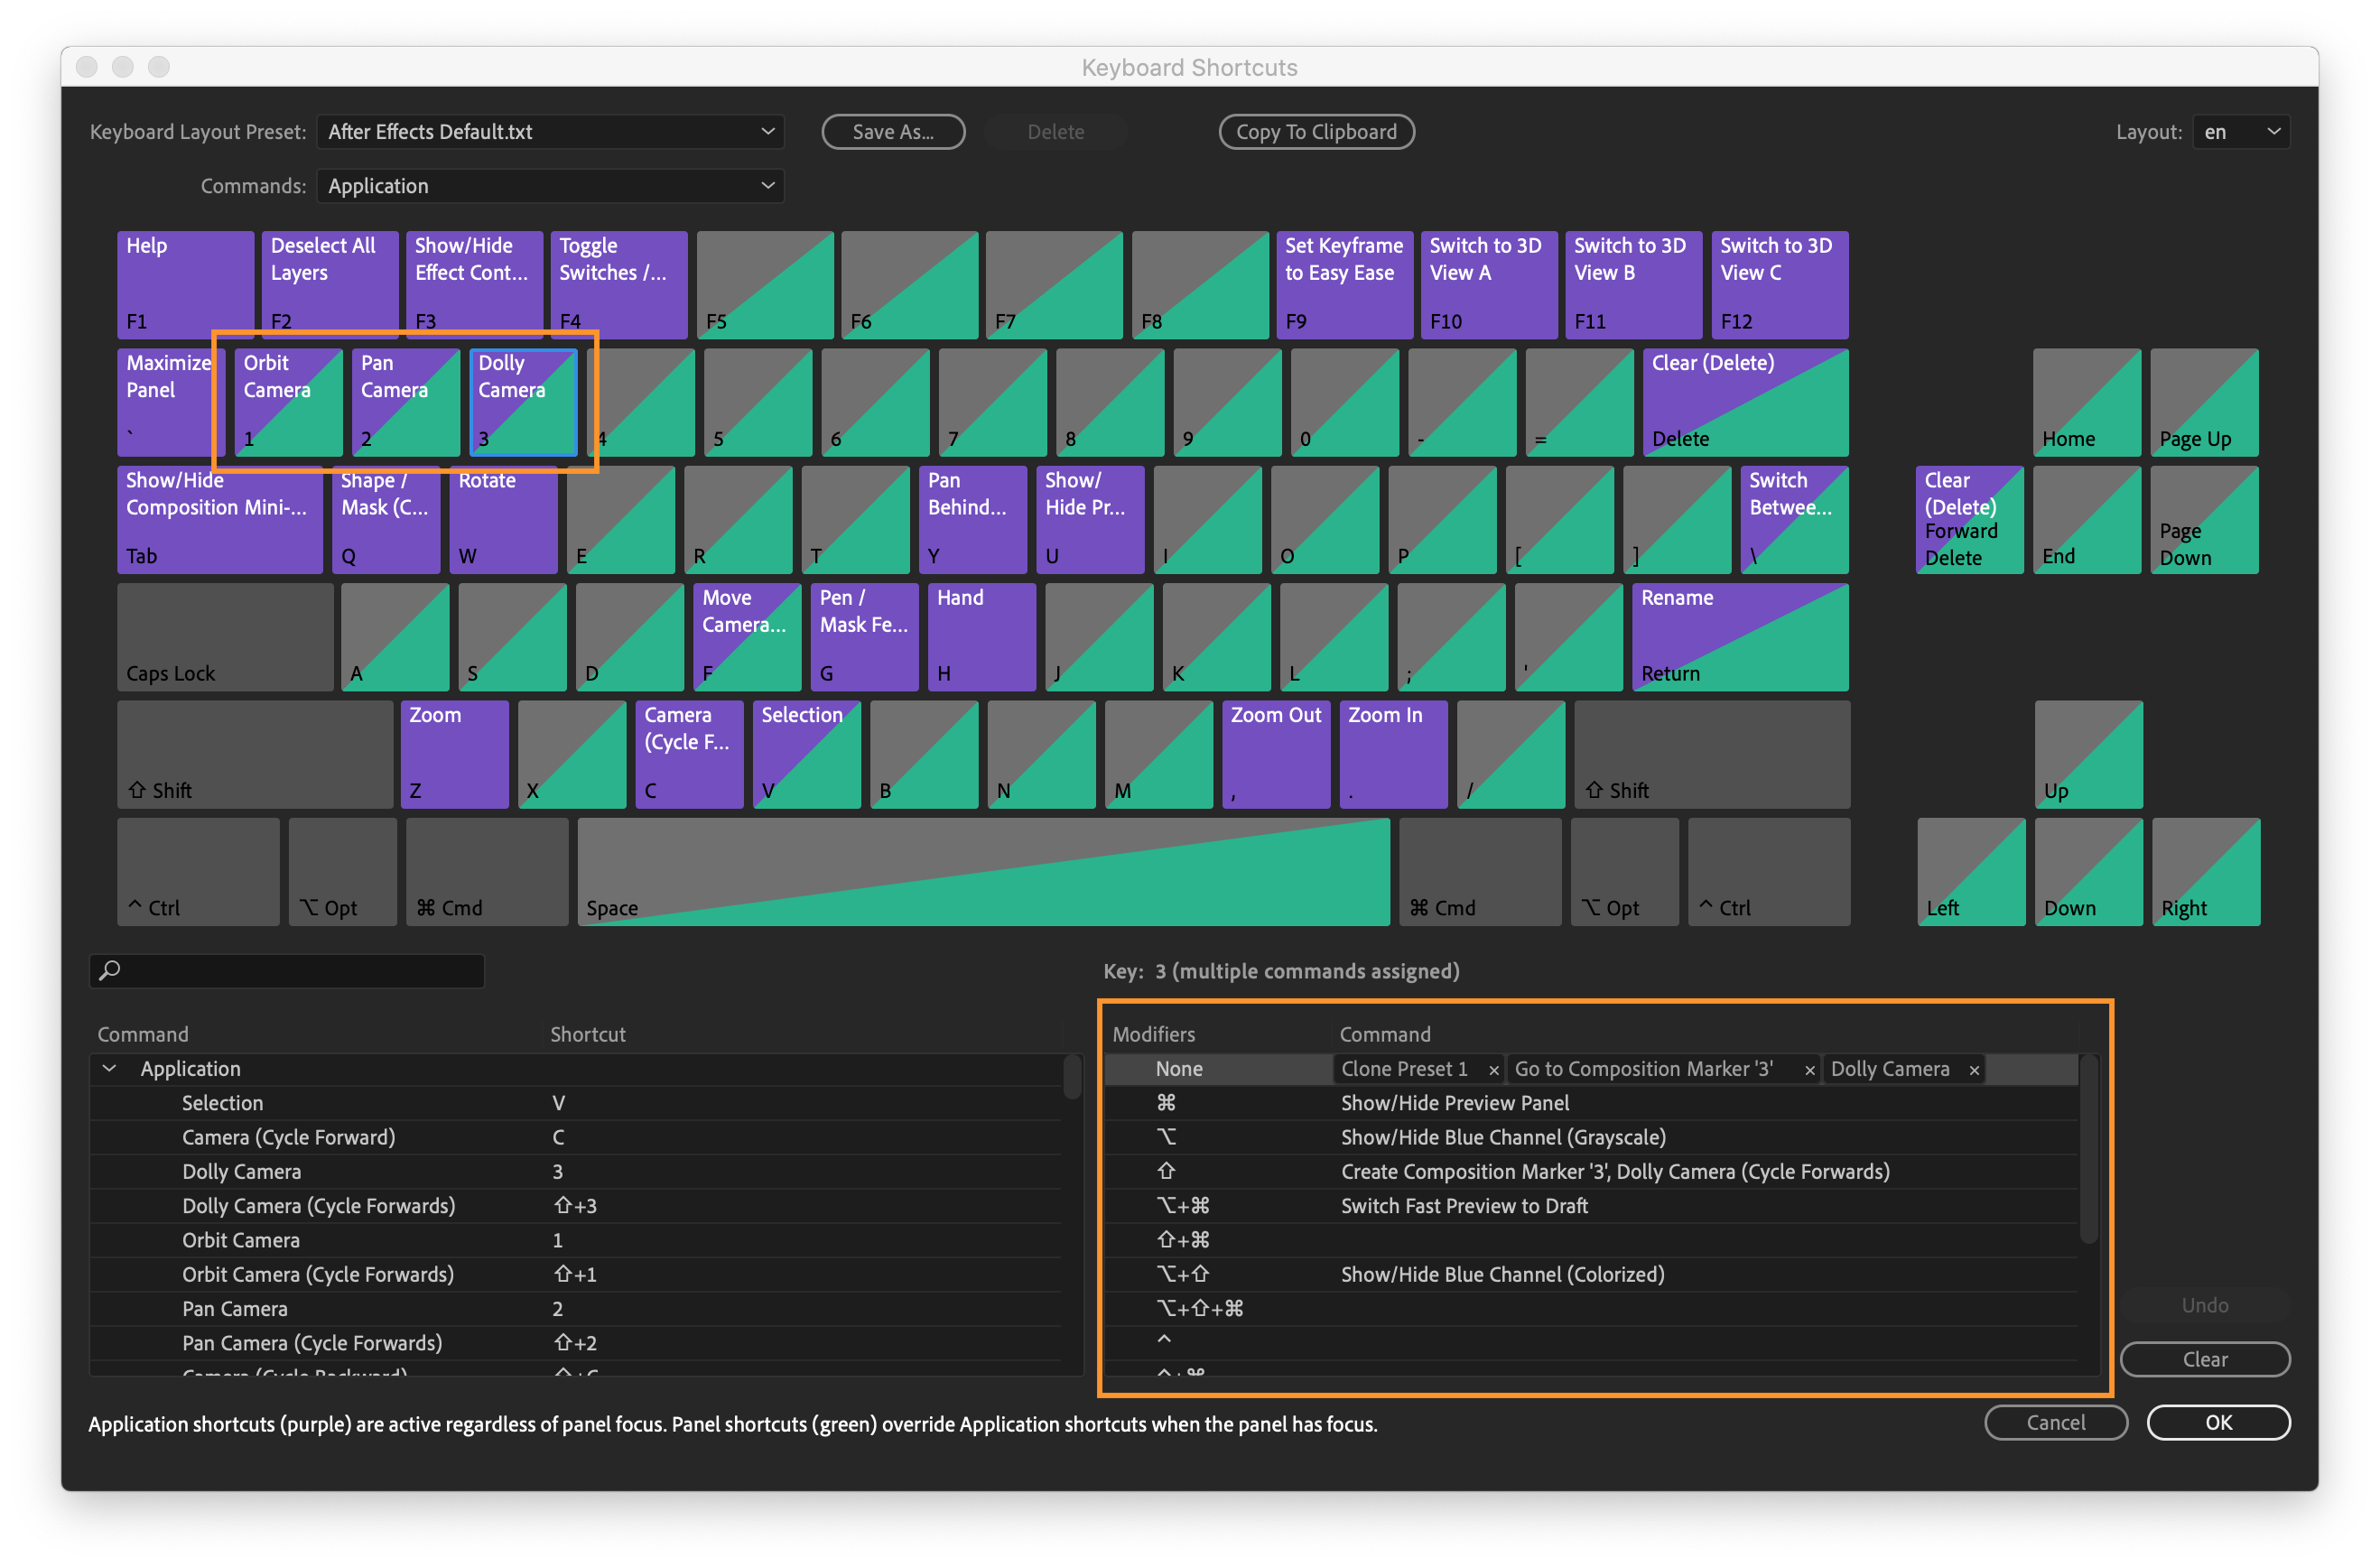Remove Go to Composition Marker '3' tag
The height and width of the screenshot is (1567, 2380).
(x=1809, y=1070)
